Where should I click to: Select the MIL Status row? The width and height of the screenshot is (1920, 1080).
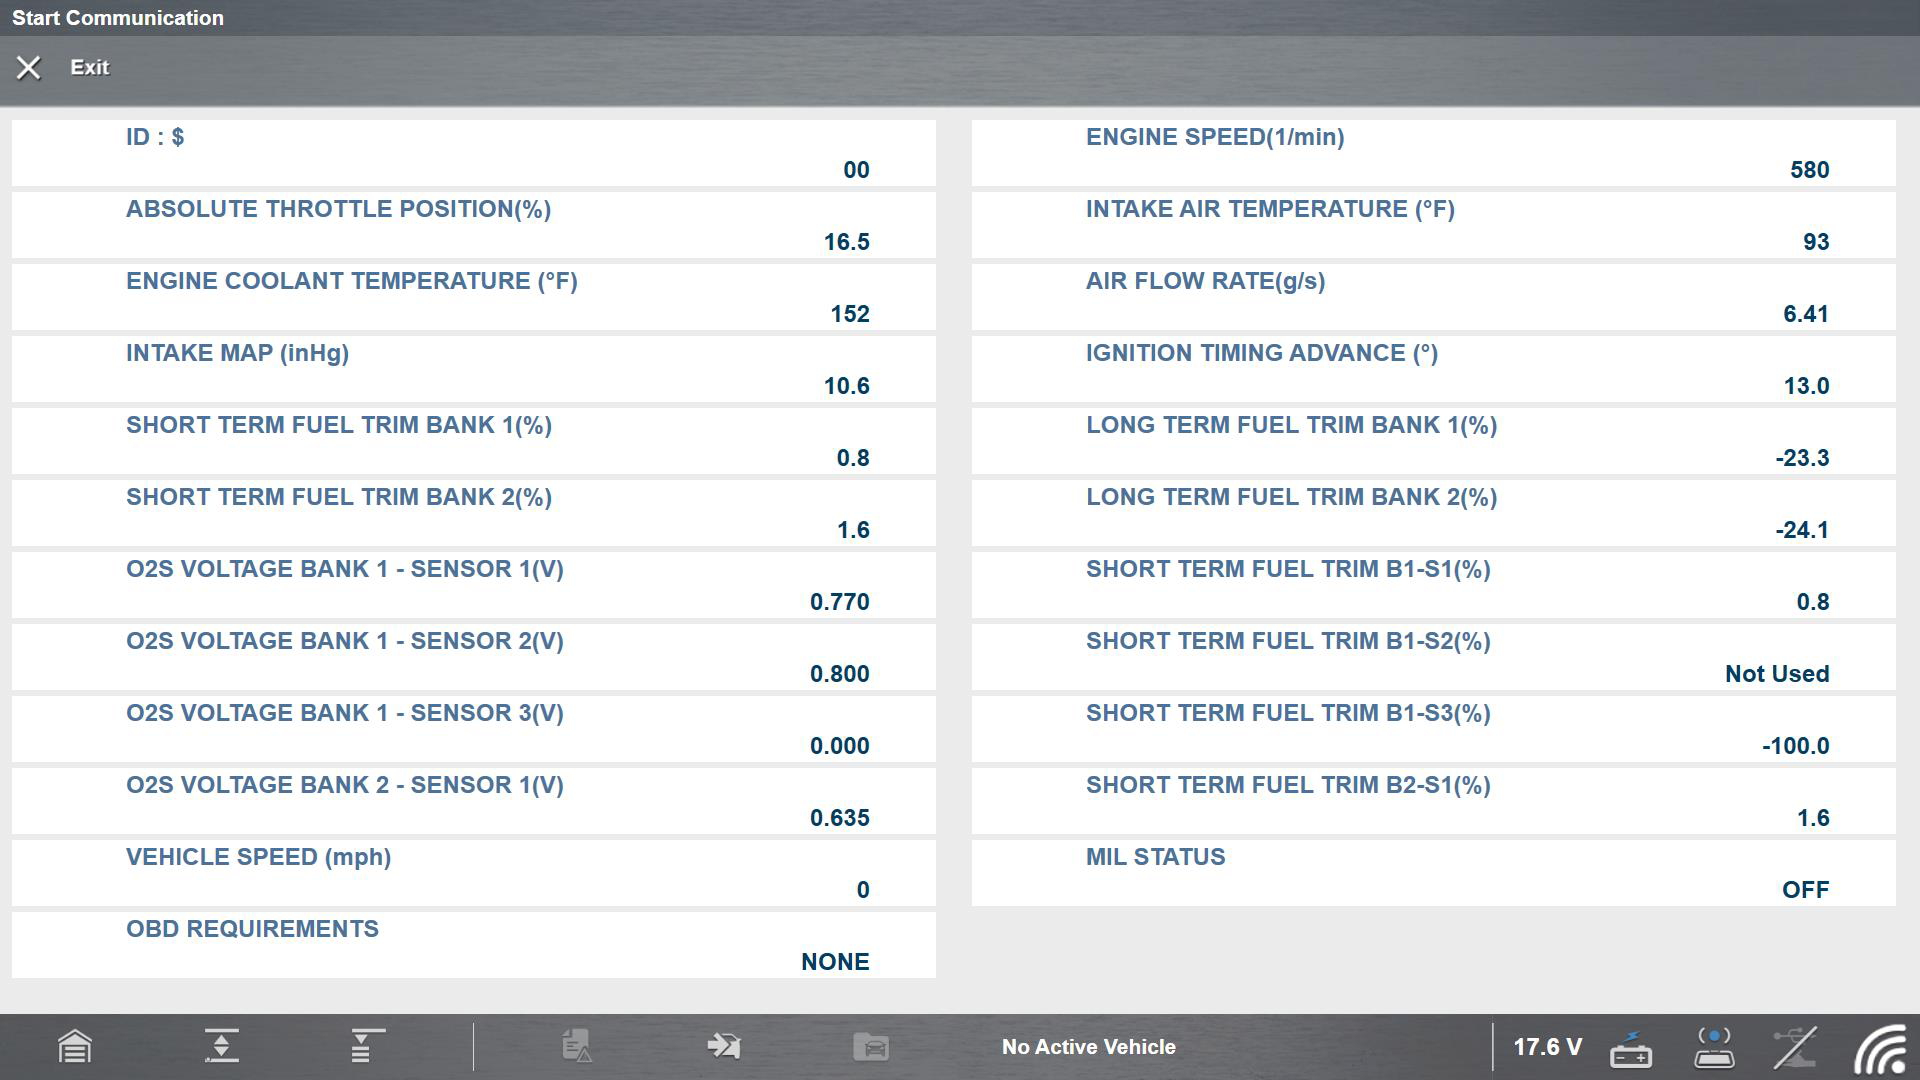pos(1433,874)
